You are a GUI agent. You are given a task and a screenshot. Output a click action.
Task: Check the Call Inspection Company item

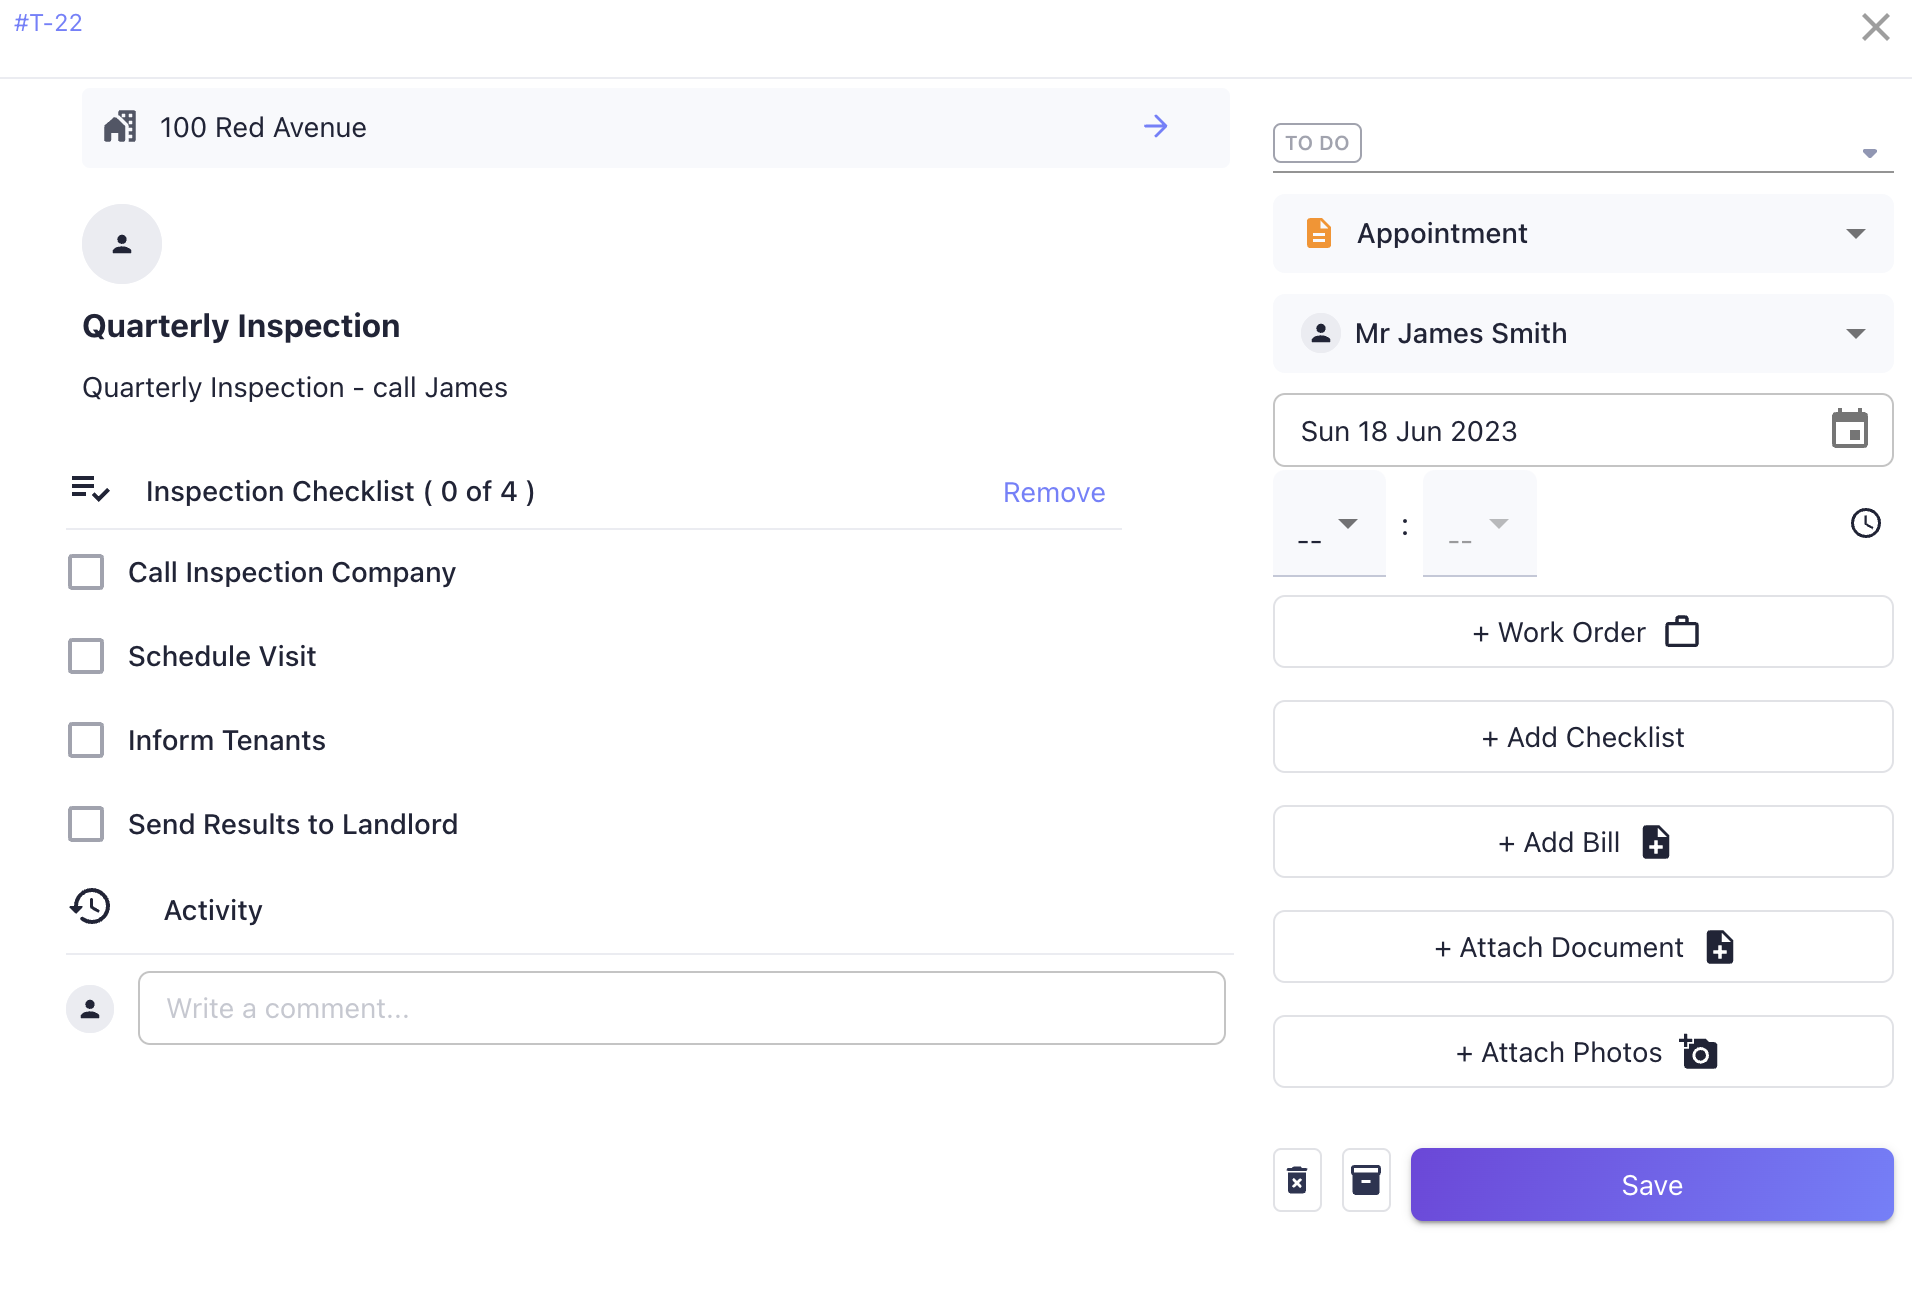(x=87, y=572)
